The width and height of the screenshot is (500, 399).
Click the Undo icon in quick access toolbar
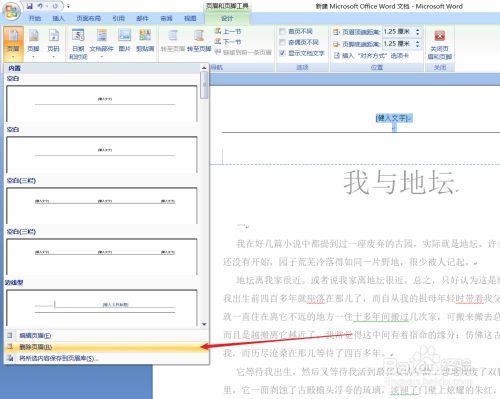pos(40,6)
